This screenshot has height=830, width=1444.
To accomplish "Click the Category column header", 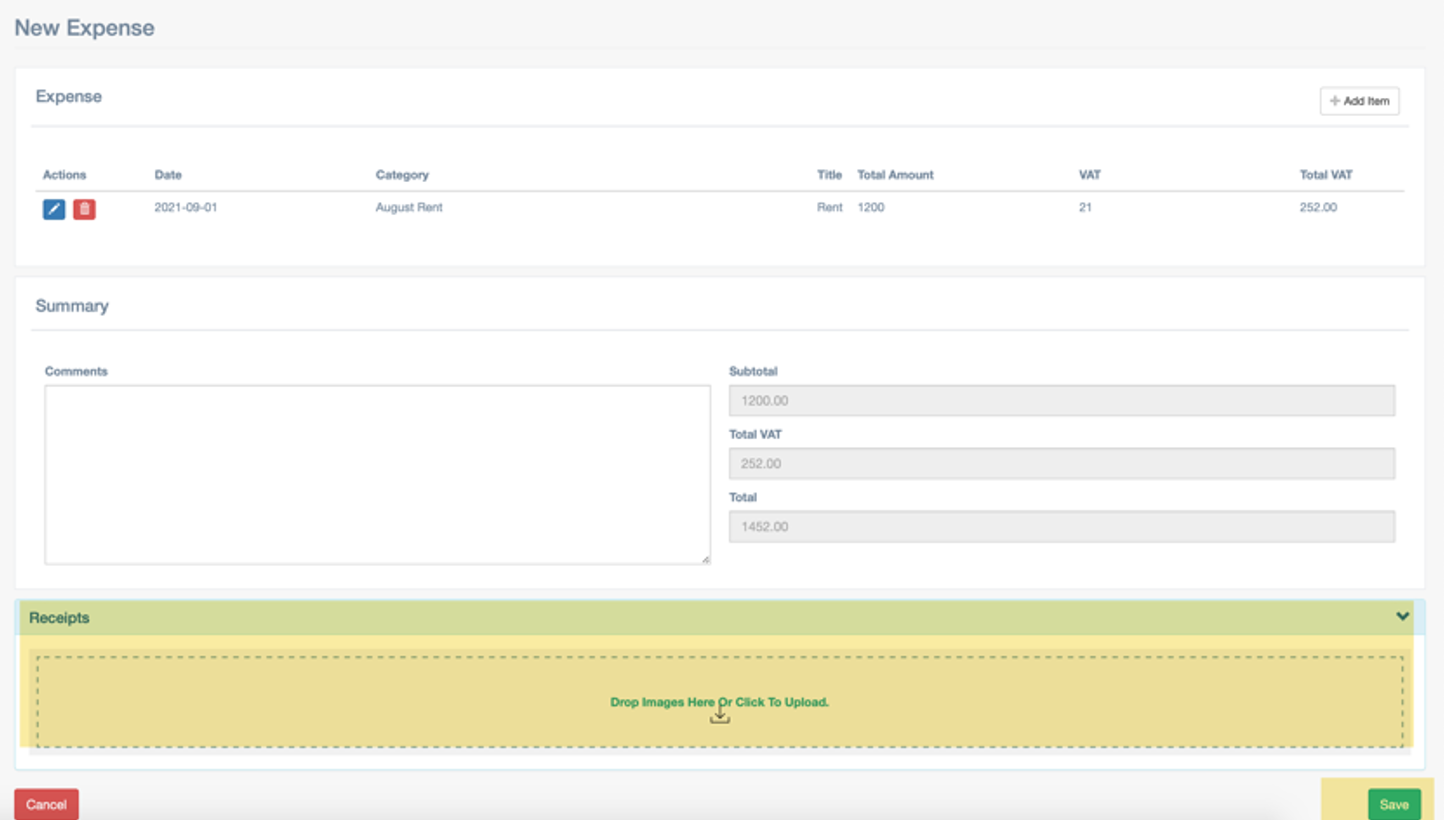I will coord(402,175).
